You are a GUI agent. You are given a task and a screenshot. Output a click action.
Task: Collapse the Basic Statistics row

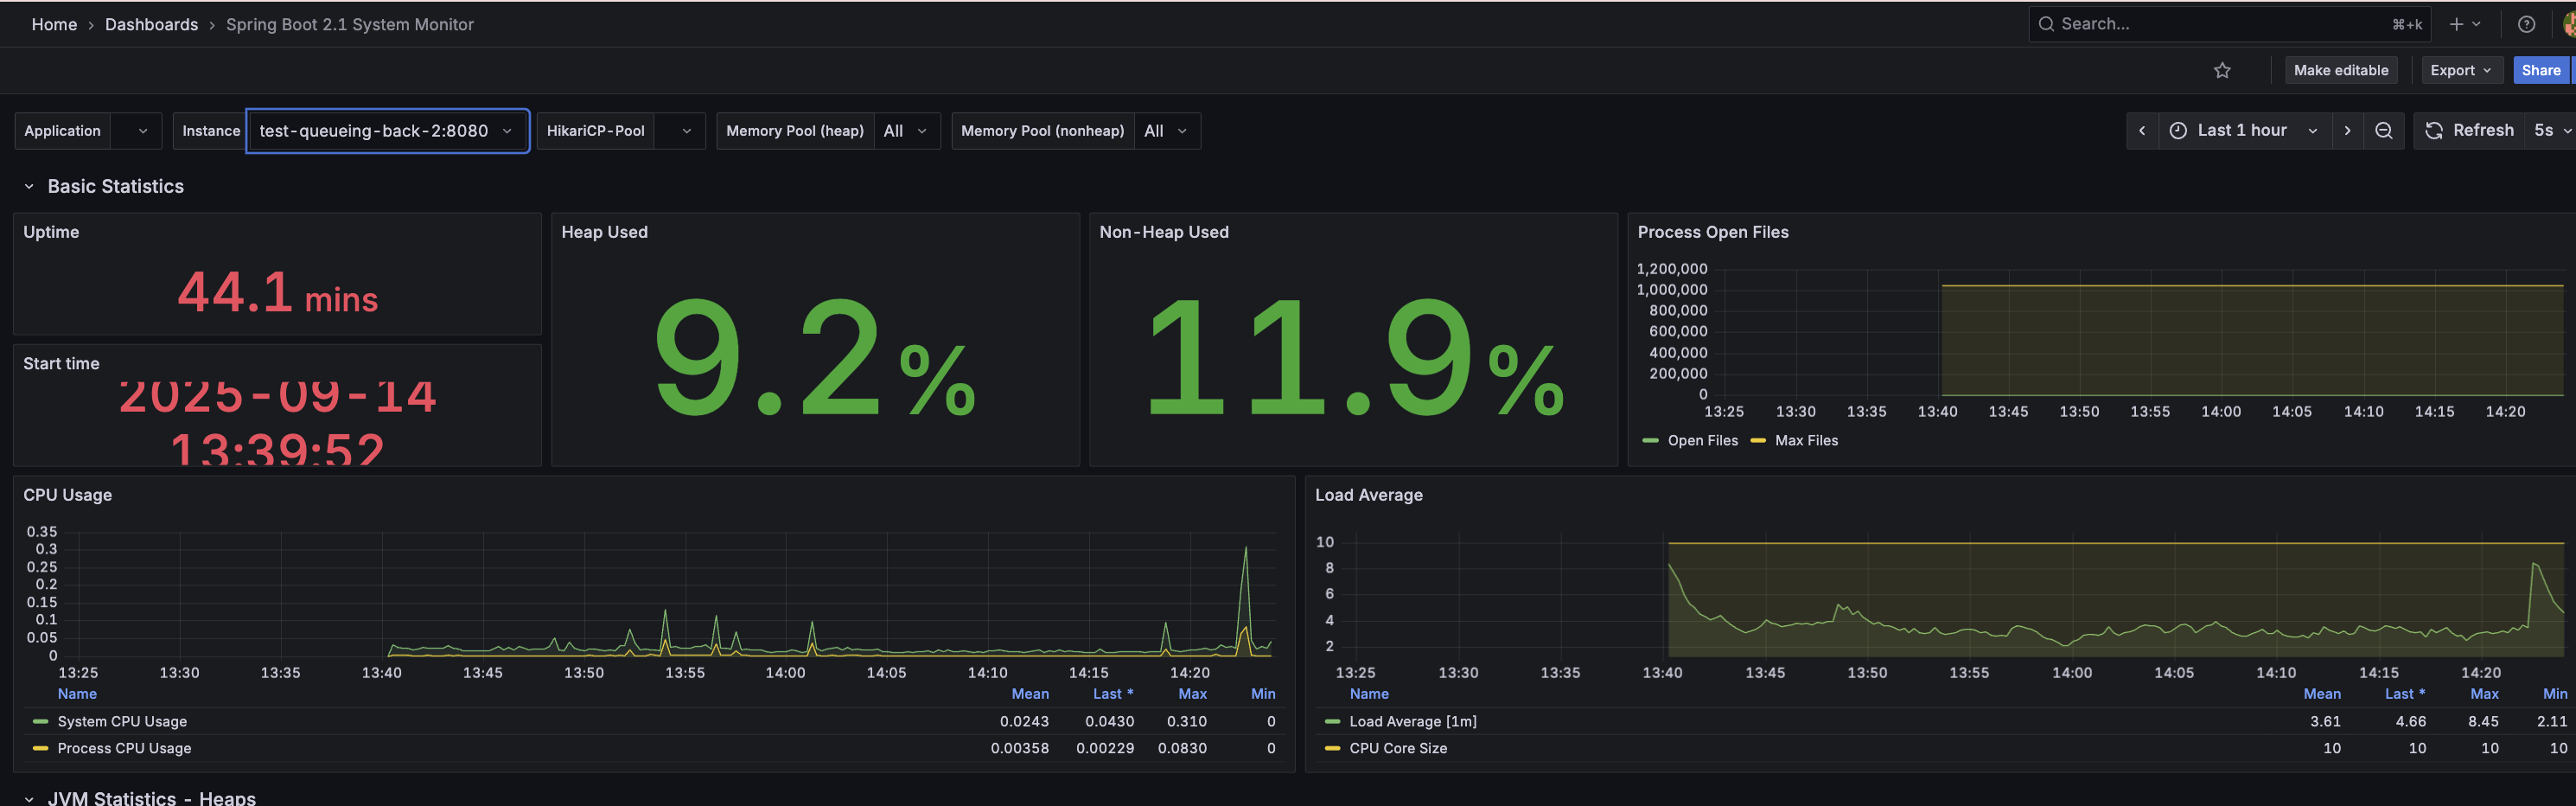point(29,187)
